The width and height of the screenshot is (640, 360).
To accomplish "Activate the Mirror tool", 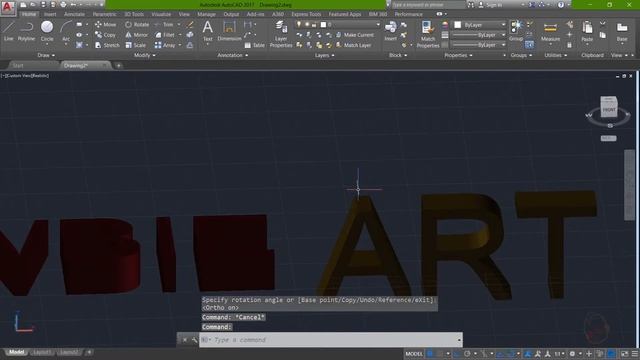I will point(137,35).
